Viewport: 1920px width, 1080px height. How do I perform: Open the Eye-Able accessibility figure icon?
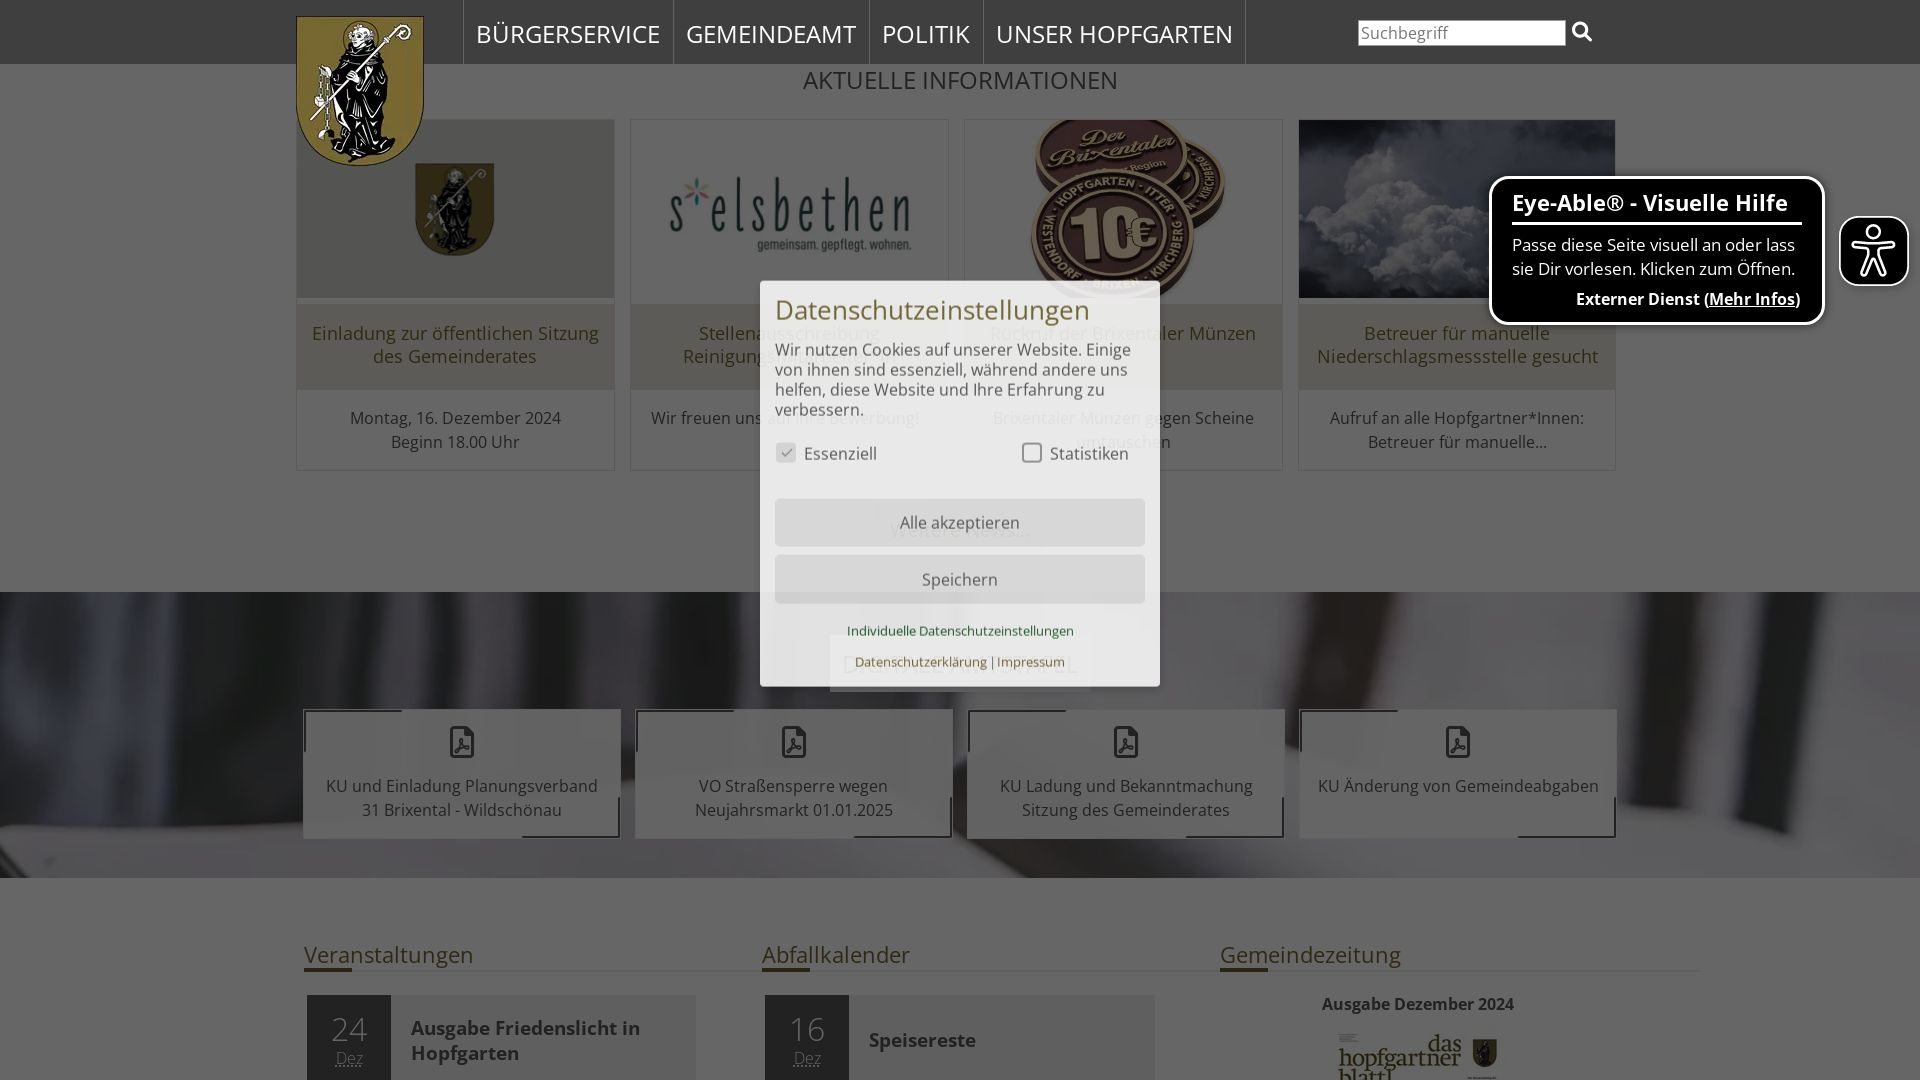[x=1873, y=251]
